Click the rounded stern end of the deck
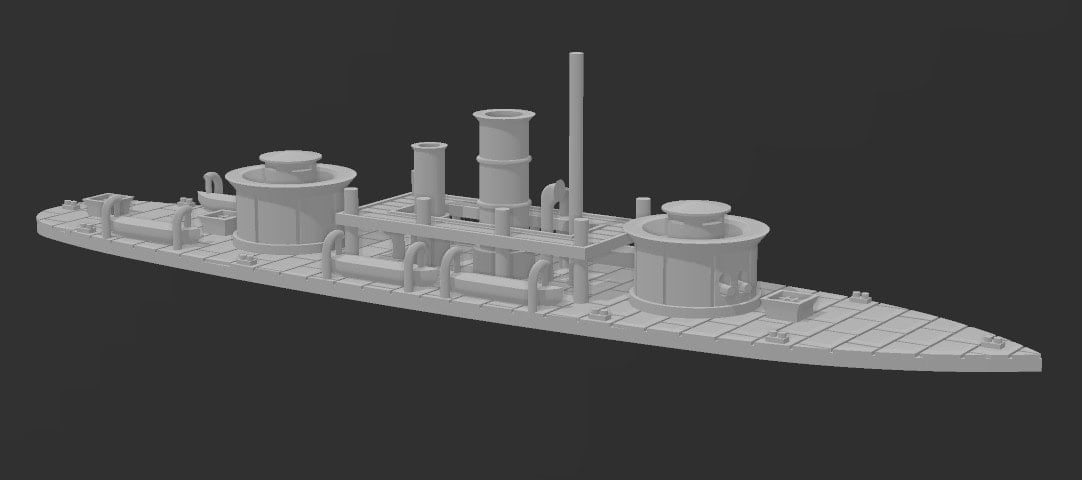Image resolution: width=1082 pixels, height=480 pixels. click(x=47, y=222)
